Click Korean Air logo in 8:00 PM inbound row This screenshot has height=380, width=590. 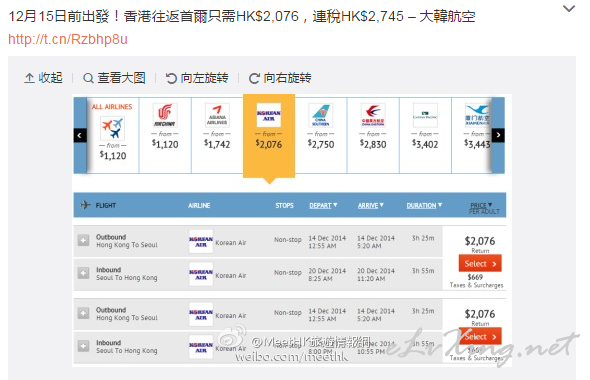click(201, 347)
